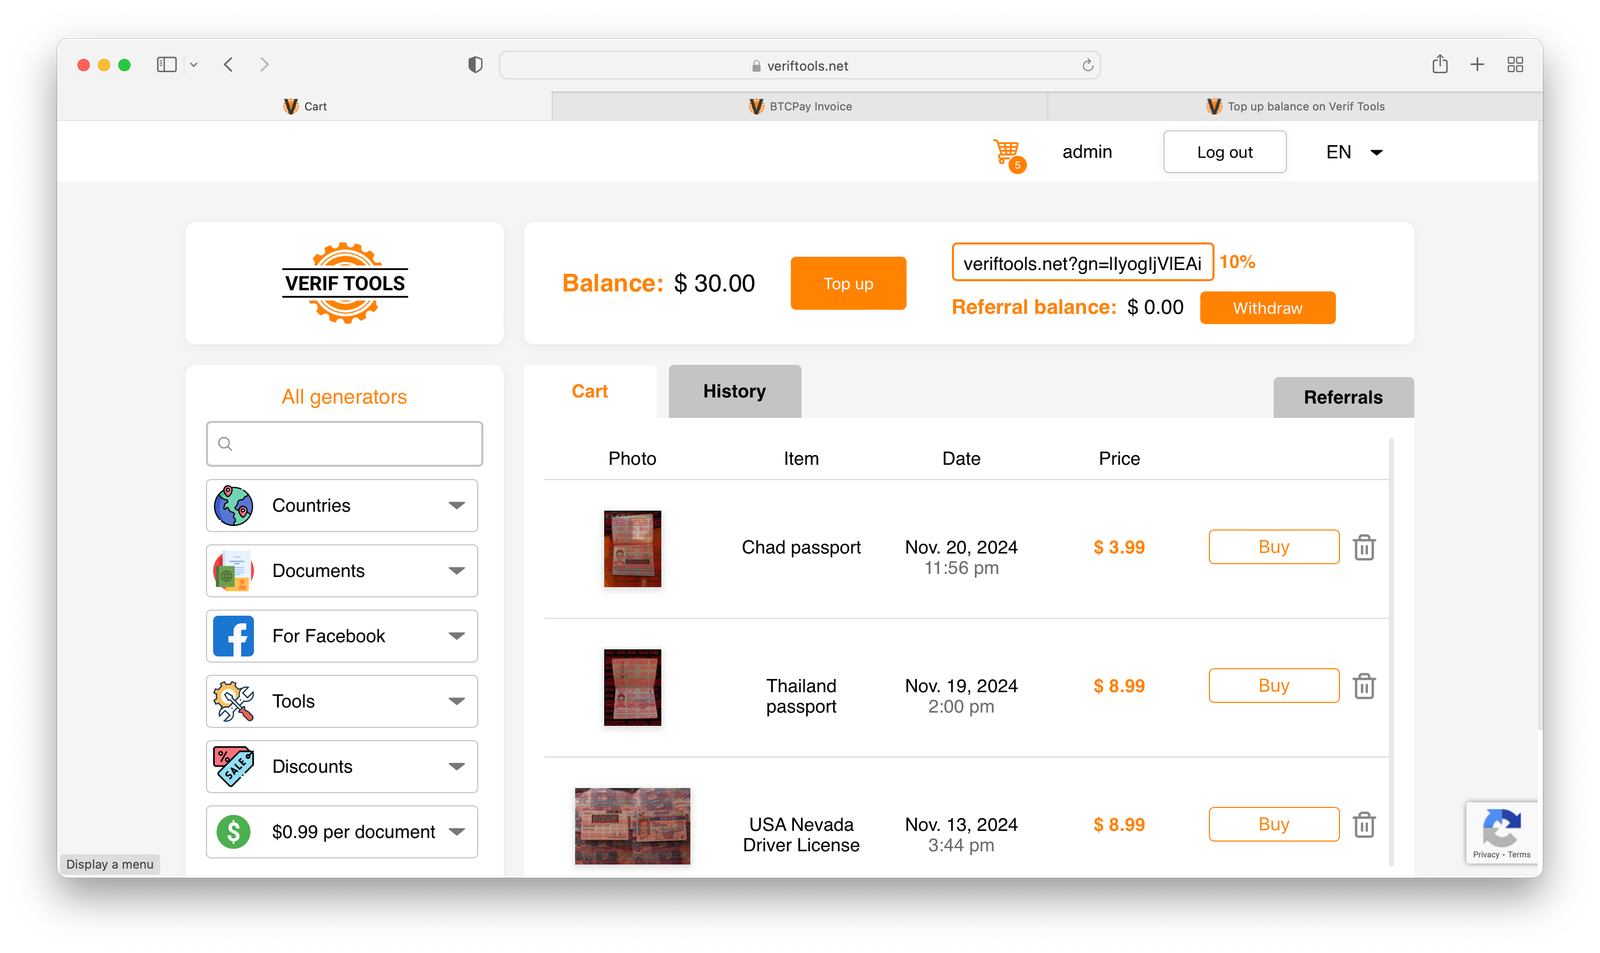Reload the page with the refresh icon
The height and width of the screenshot is (953, 1600).
(1088, 66)
